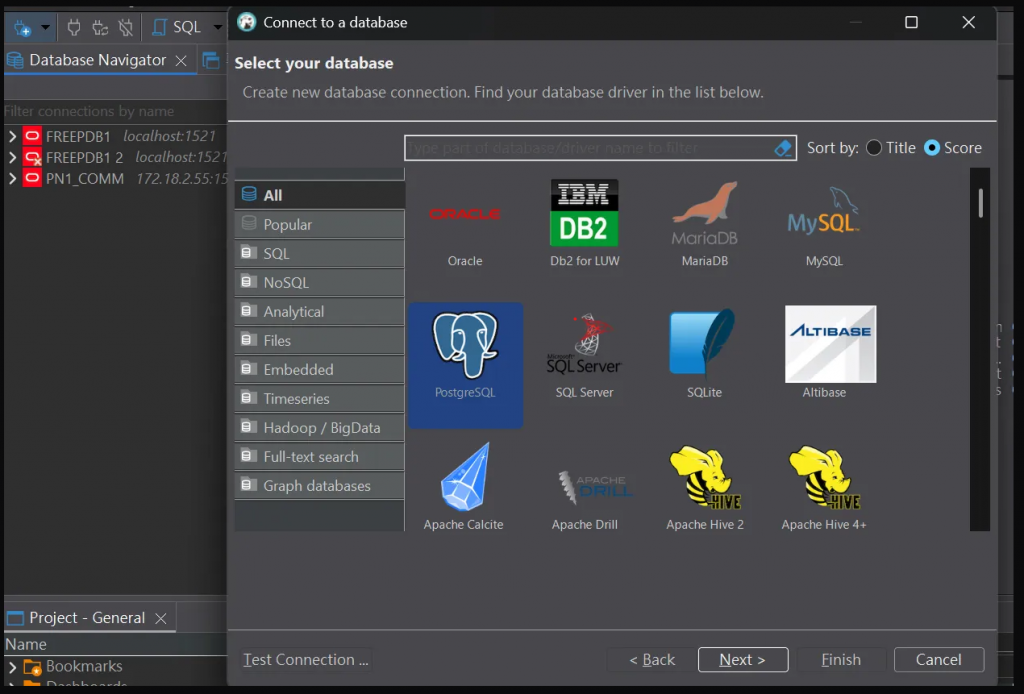
Task: Focus the driver name filter field
Action: (x=589, y=148)
